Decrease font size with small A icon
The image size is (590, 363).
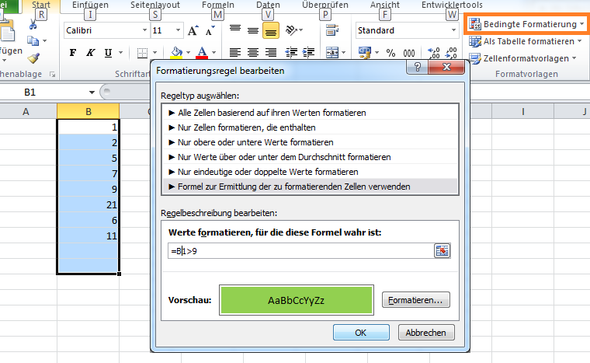point(210,31)
